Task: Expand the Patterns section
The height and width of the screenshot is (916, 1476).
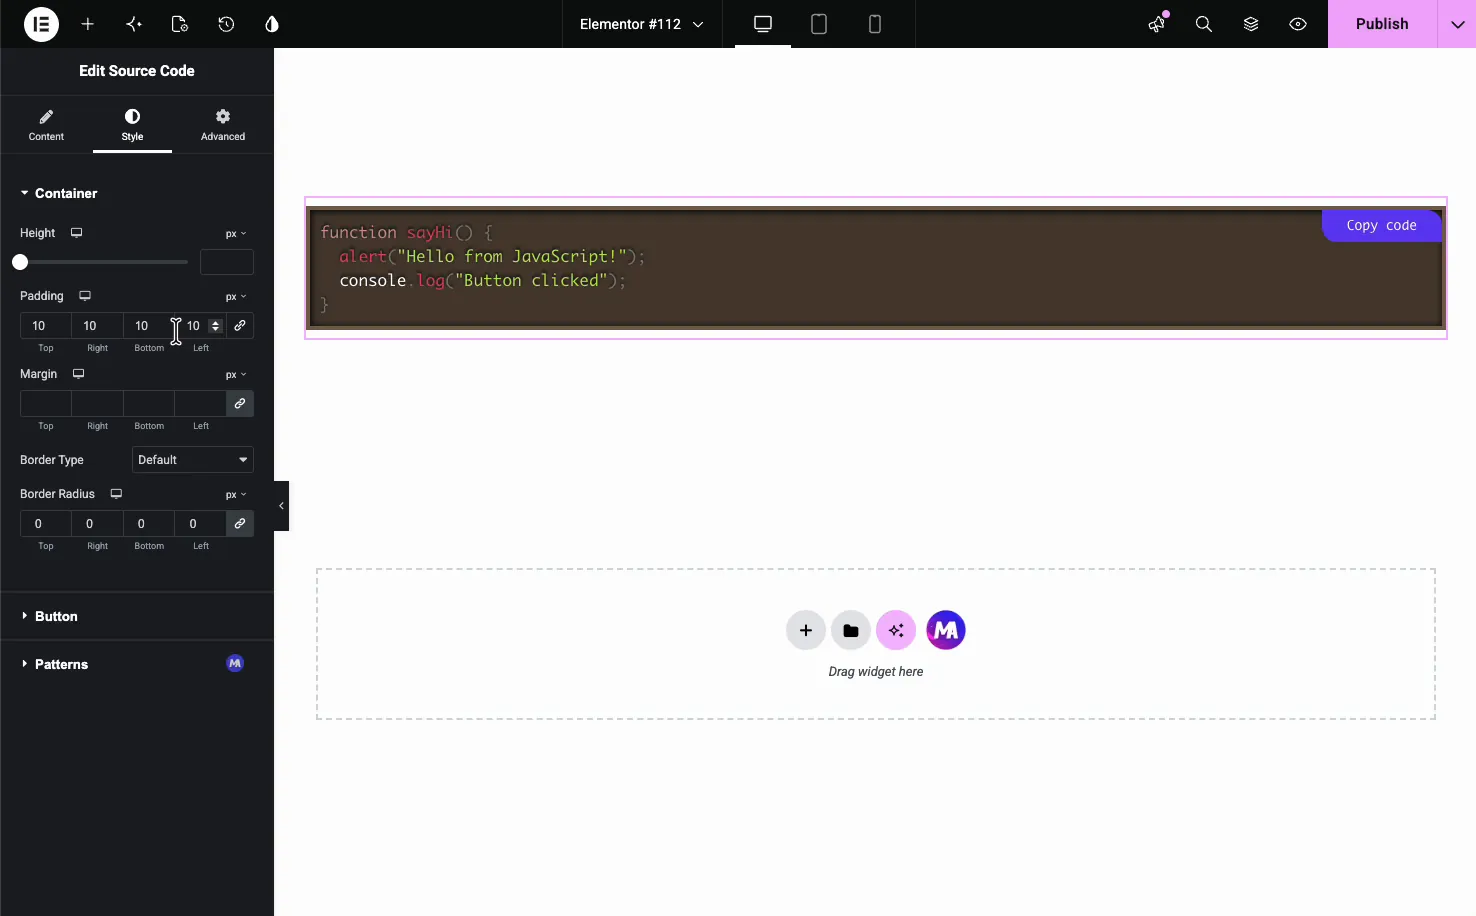Action: pyautogui.click(x=137, y=664)
